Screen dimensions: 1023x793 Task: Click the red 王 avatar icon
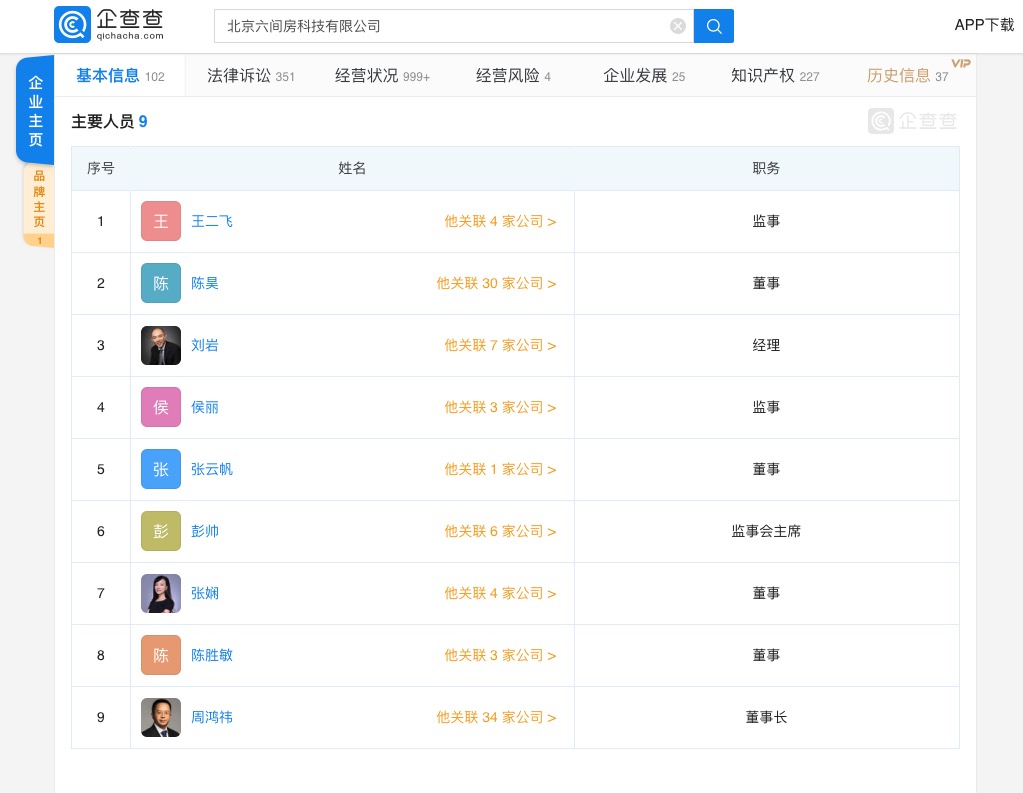click(161, 221)
